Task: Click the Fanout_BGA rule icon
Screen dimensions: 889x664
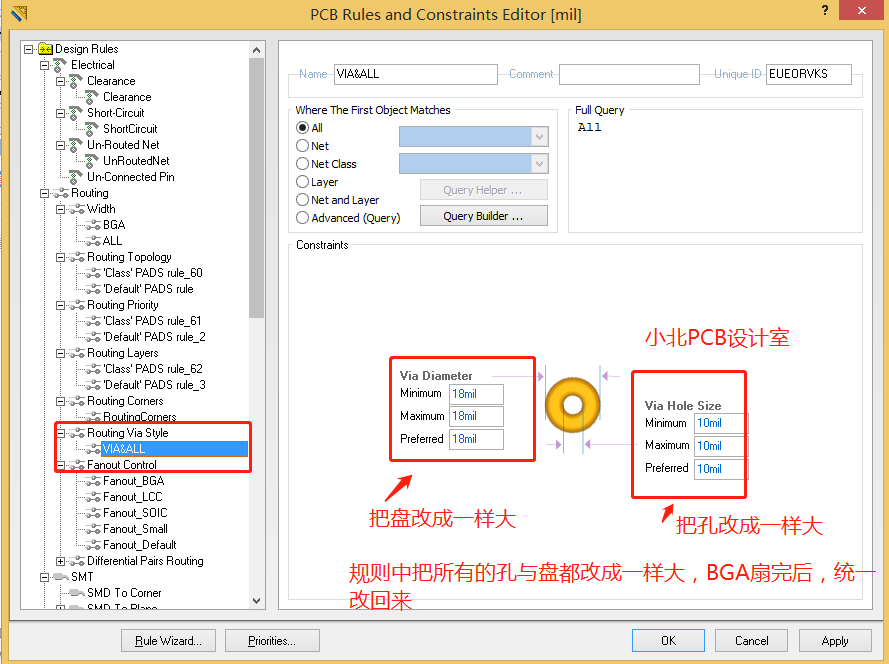Action: [93, 481]
